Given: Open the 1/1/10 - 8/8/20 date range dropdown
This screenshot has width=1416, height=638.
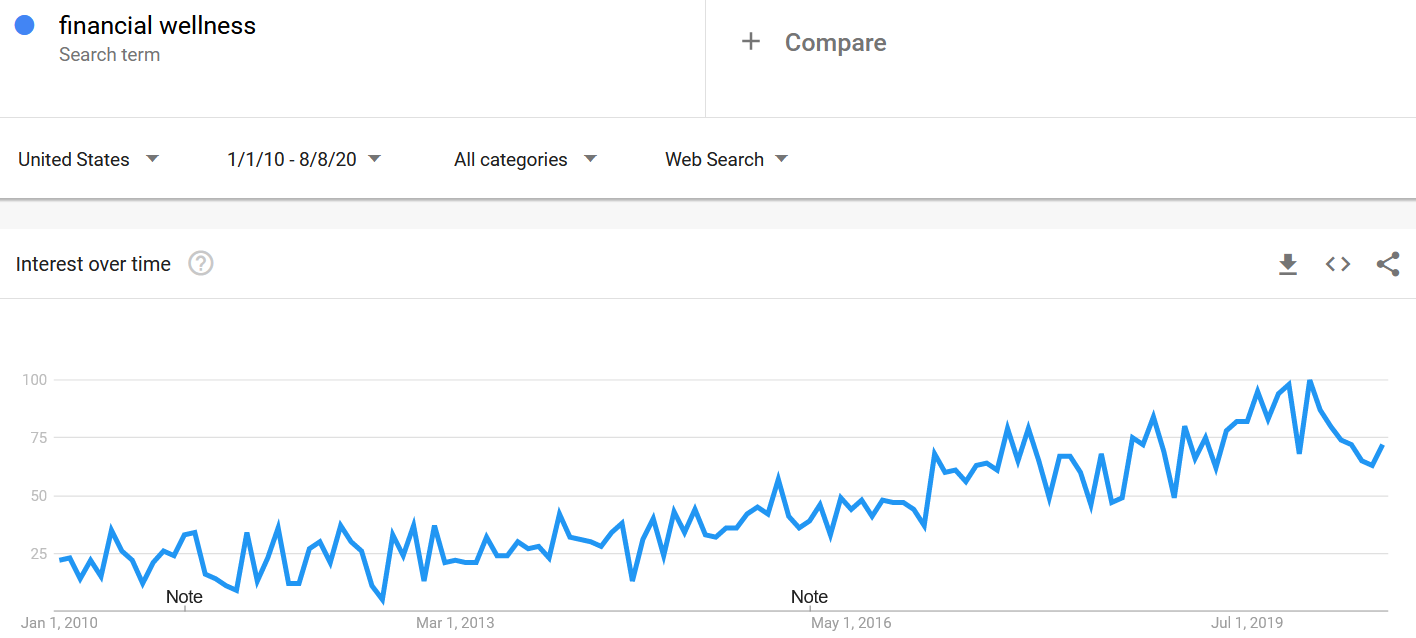Looking at the screenshot, I should point(304,159).
